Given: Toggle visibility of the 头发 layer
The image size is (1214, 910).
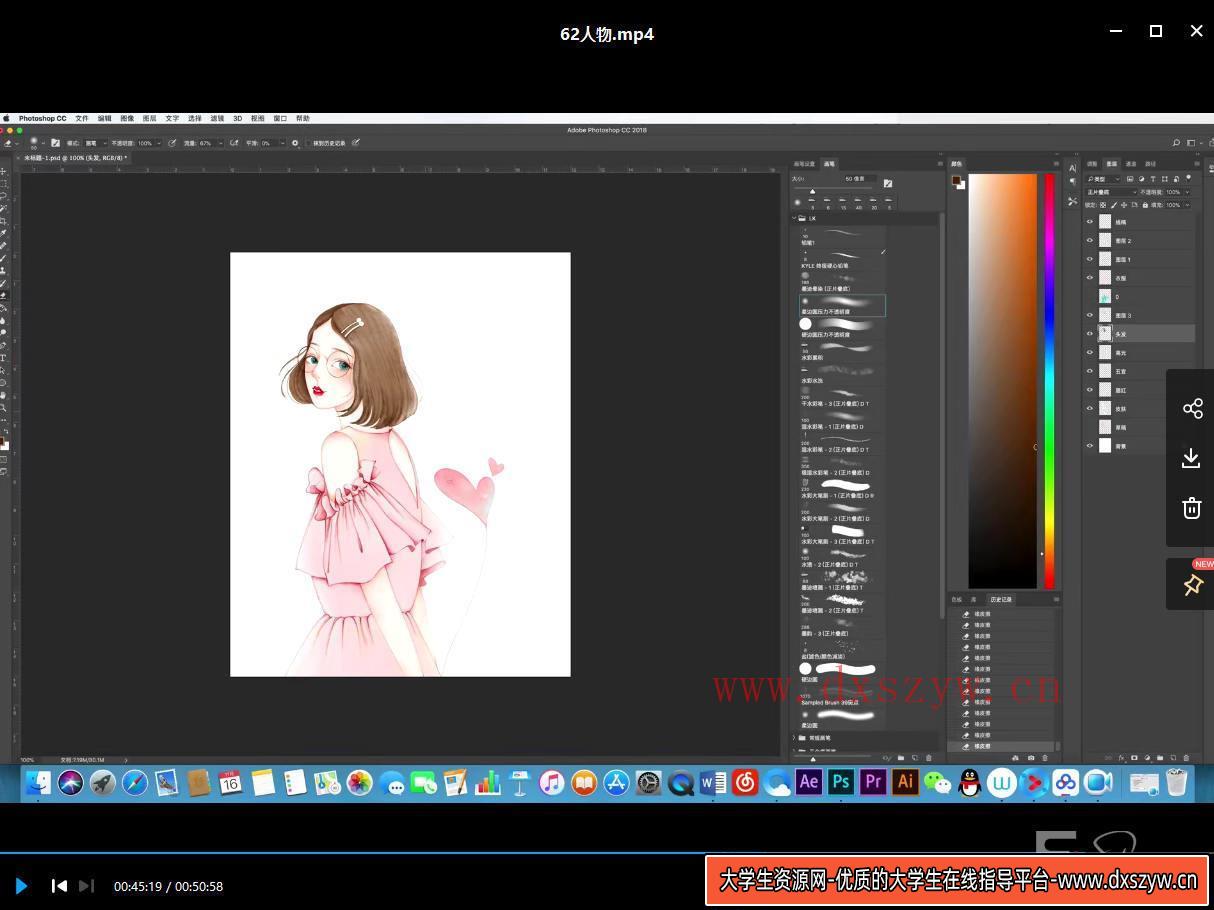Looking at the screenshot, I should pos(1090,334).
